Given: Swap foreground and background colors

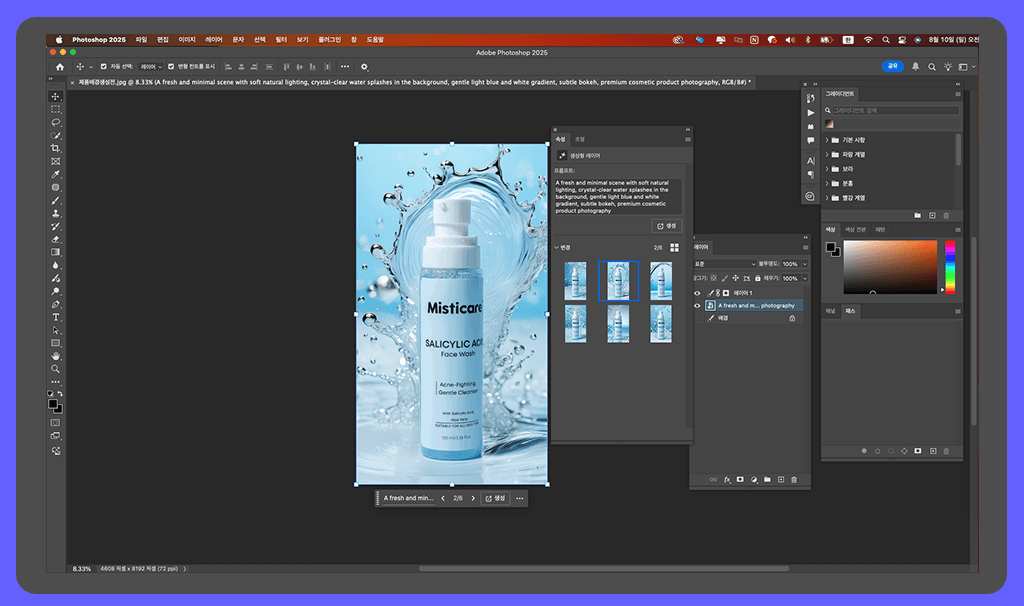Looking at the screenshot, I should [x=60, y=394].
